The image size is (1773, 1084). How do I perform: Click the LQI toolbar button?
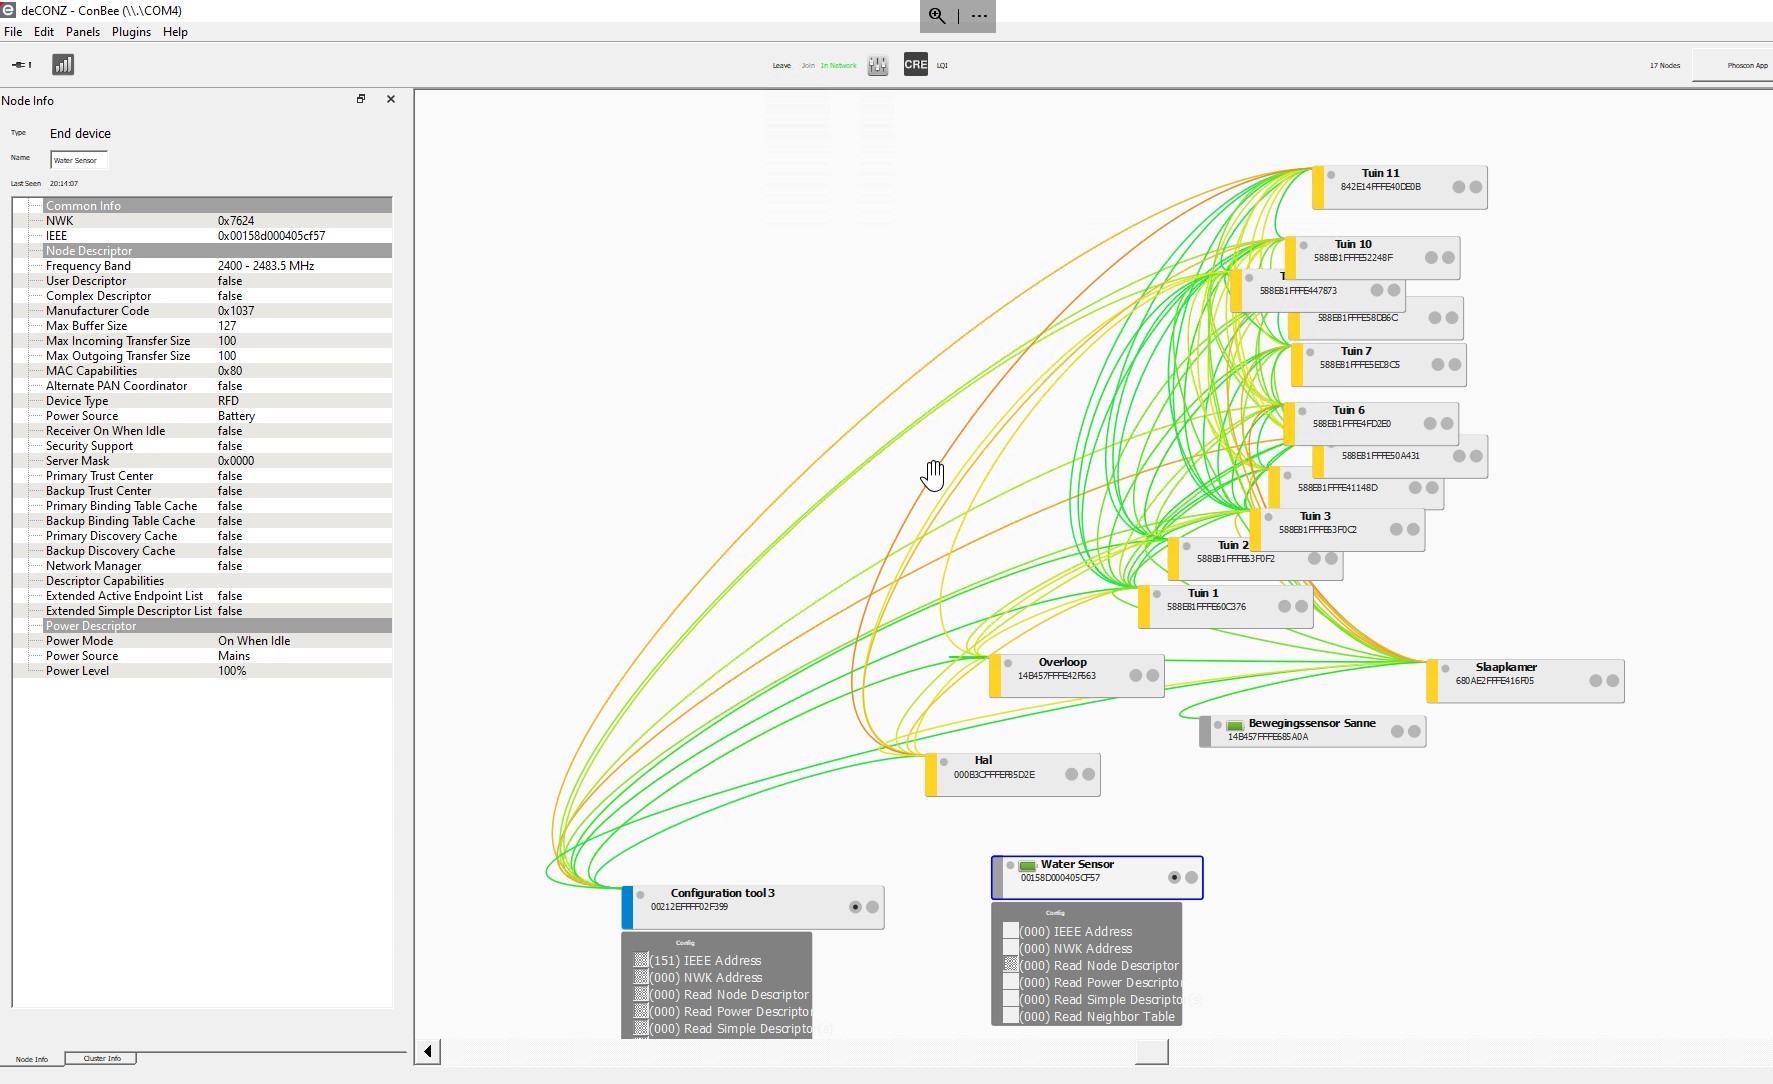pyautogui.click(x=942, y=66)
